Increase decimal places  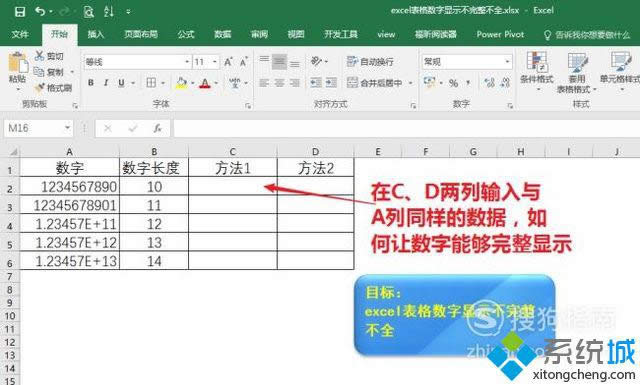(x=489, y=83)
